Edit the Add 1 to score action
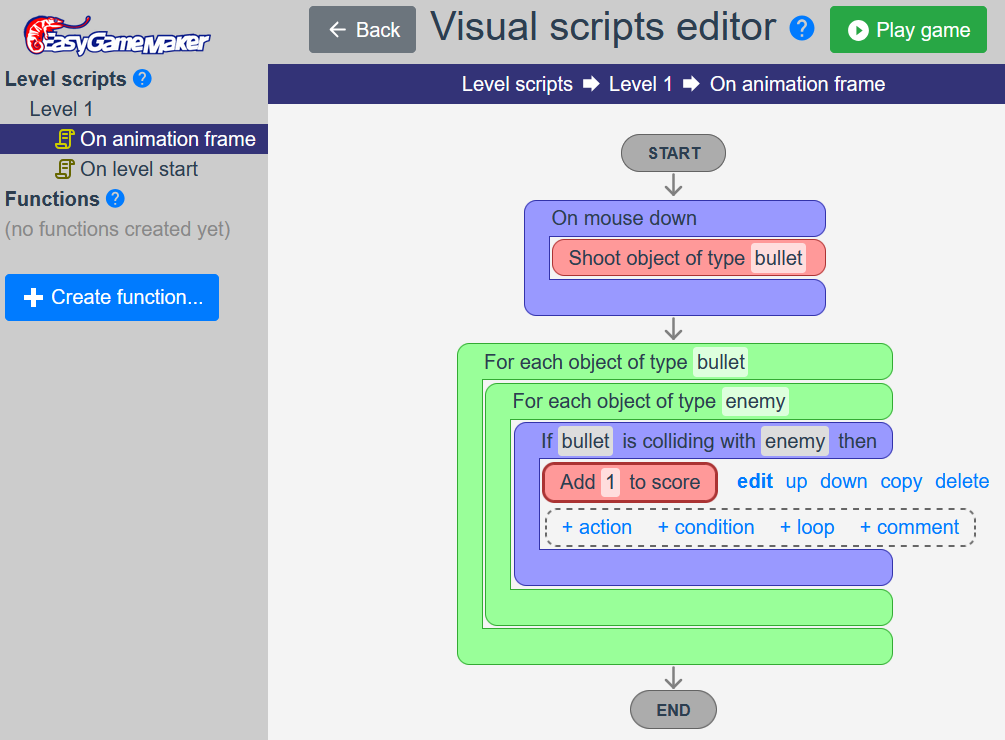This screenshot has height=740, width=1005. (754, 481)
